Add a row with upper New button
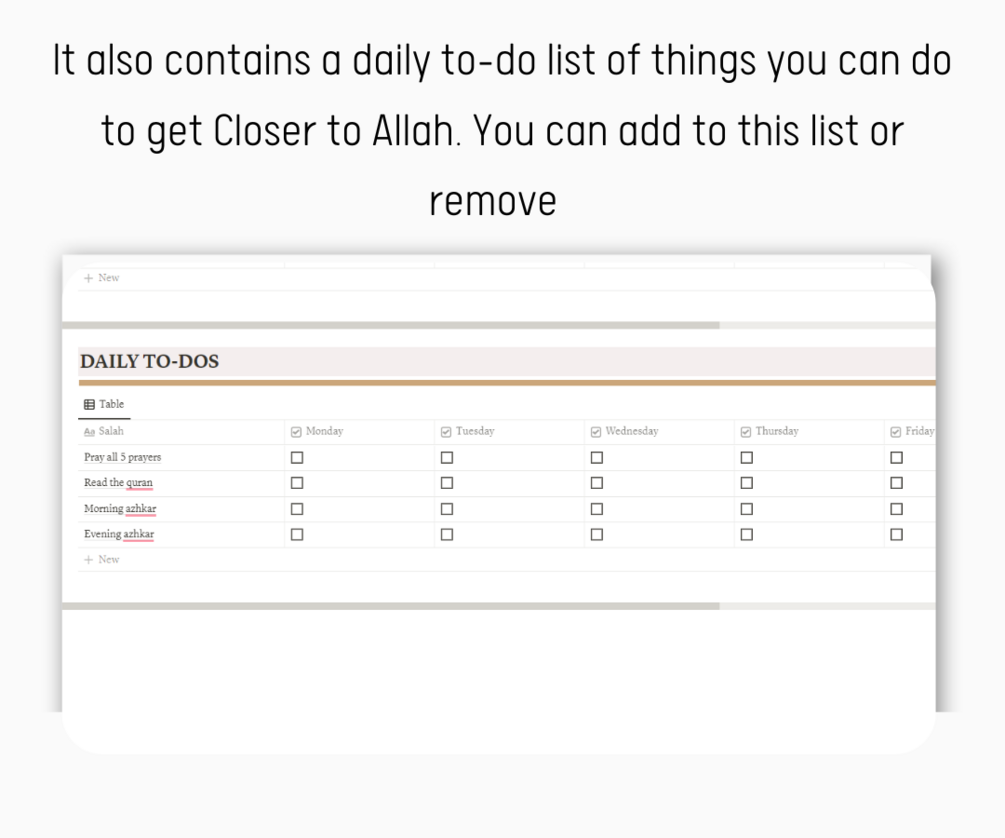 tap(102, 278)
